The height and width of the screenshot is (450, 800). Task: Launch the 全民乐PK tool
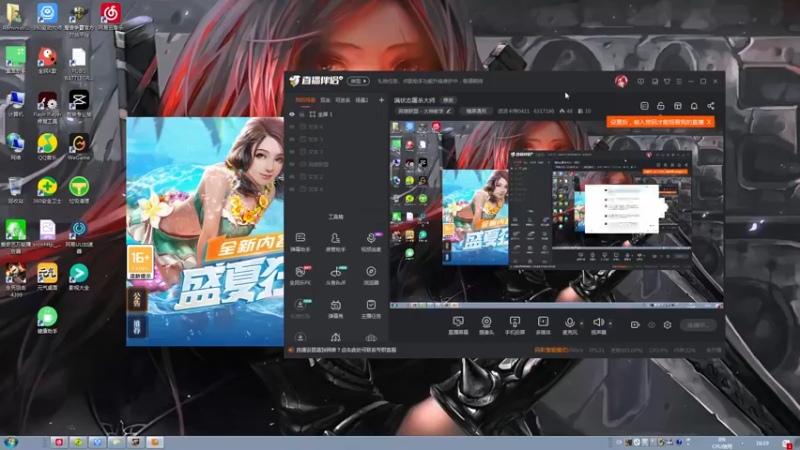(300, 275)
